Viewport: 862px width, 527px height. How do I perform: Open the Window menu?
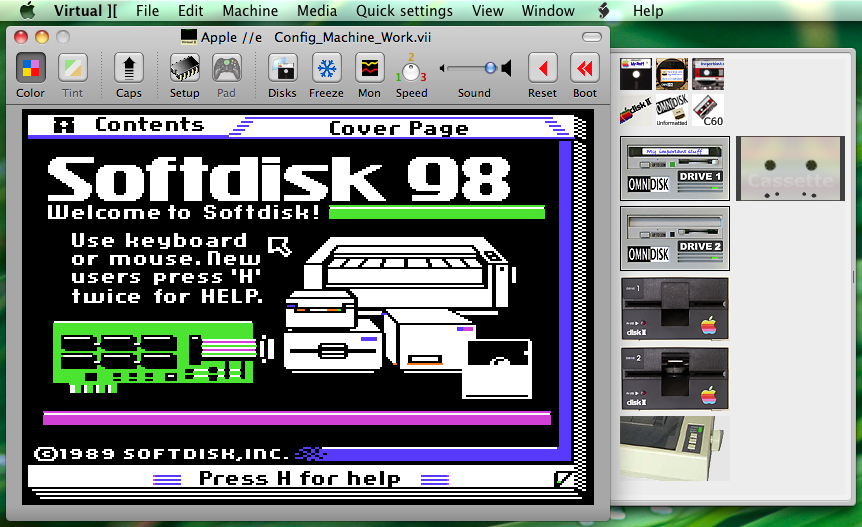click(x=548, y=10)
